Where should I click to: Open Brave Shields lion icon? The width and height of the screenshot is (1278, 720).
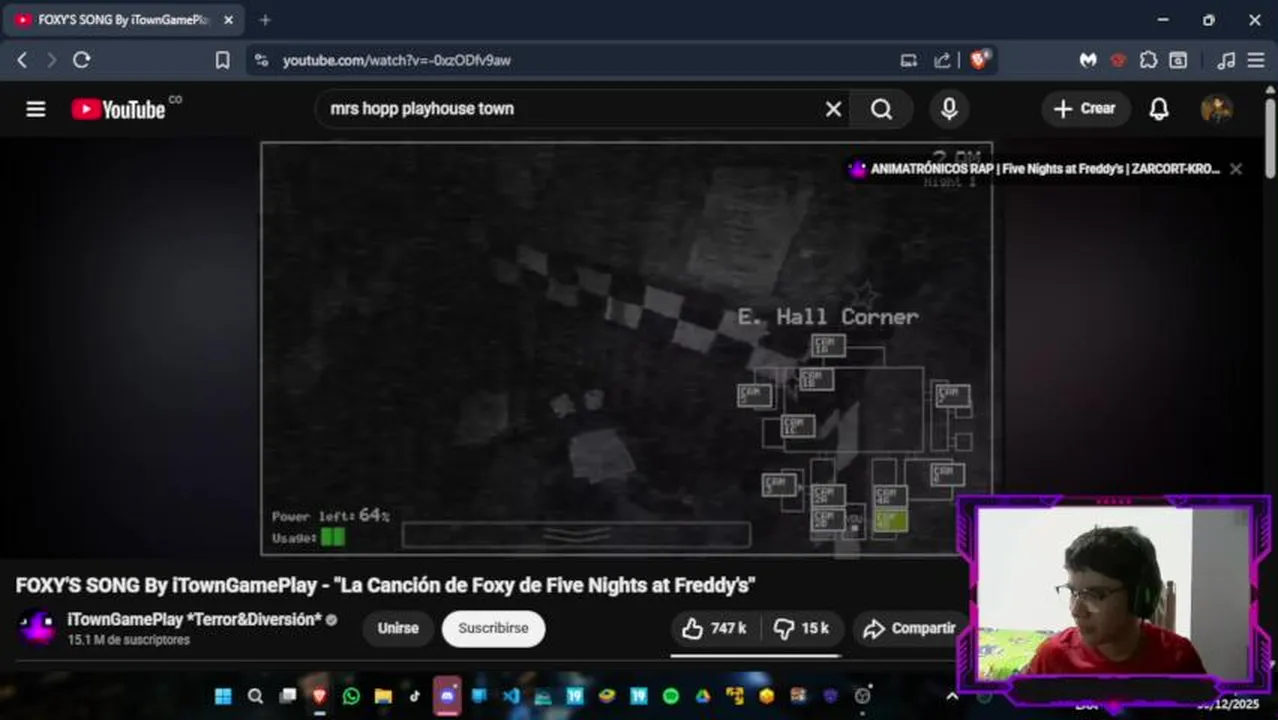point(980,60)
